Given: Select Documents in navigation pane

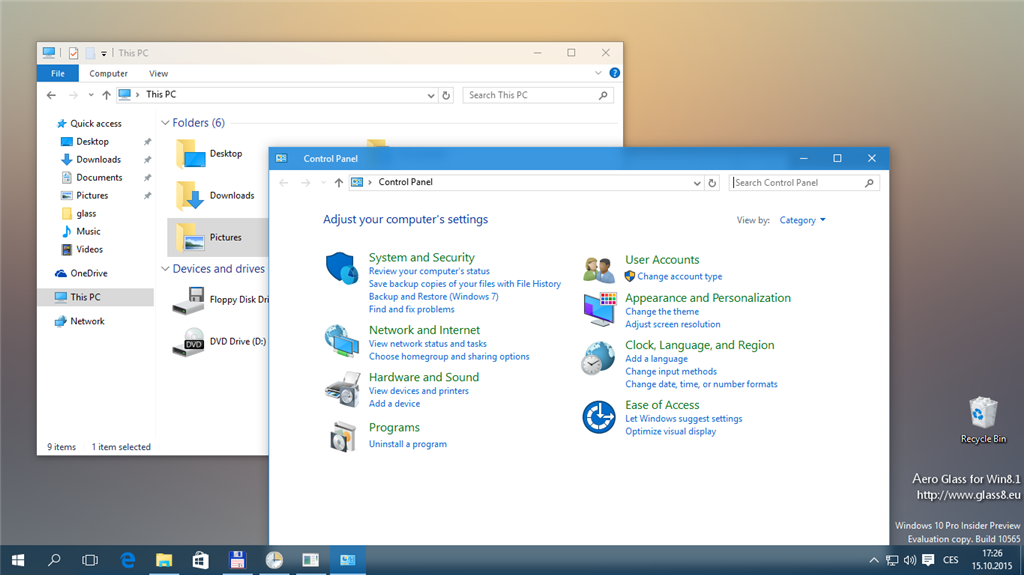Looking at the screenshot, I should [92, 177].
